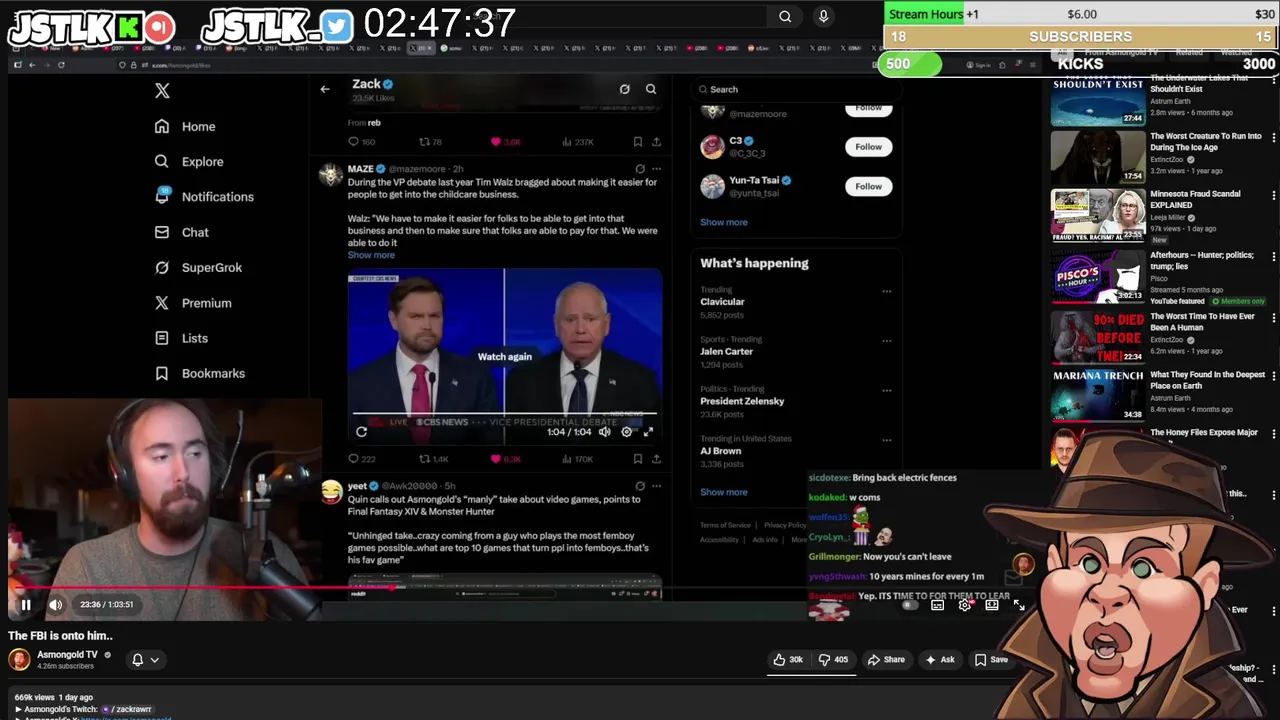Enter fullscreen on the YouTube player
The image size is (1280, 720).
click(x=1018, y=605)
